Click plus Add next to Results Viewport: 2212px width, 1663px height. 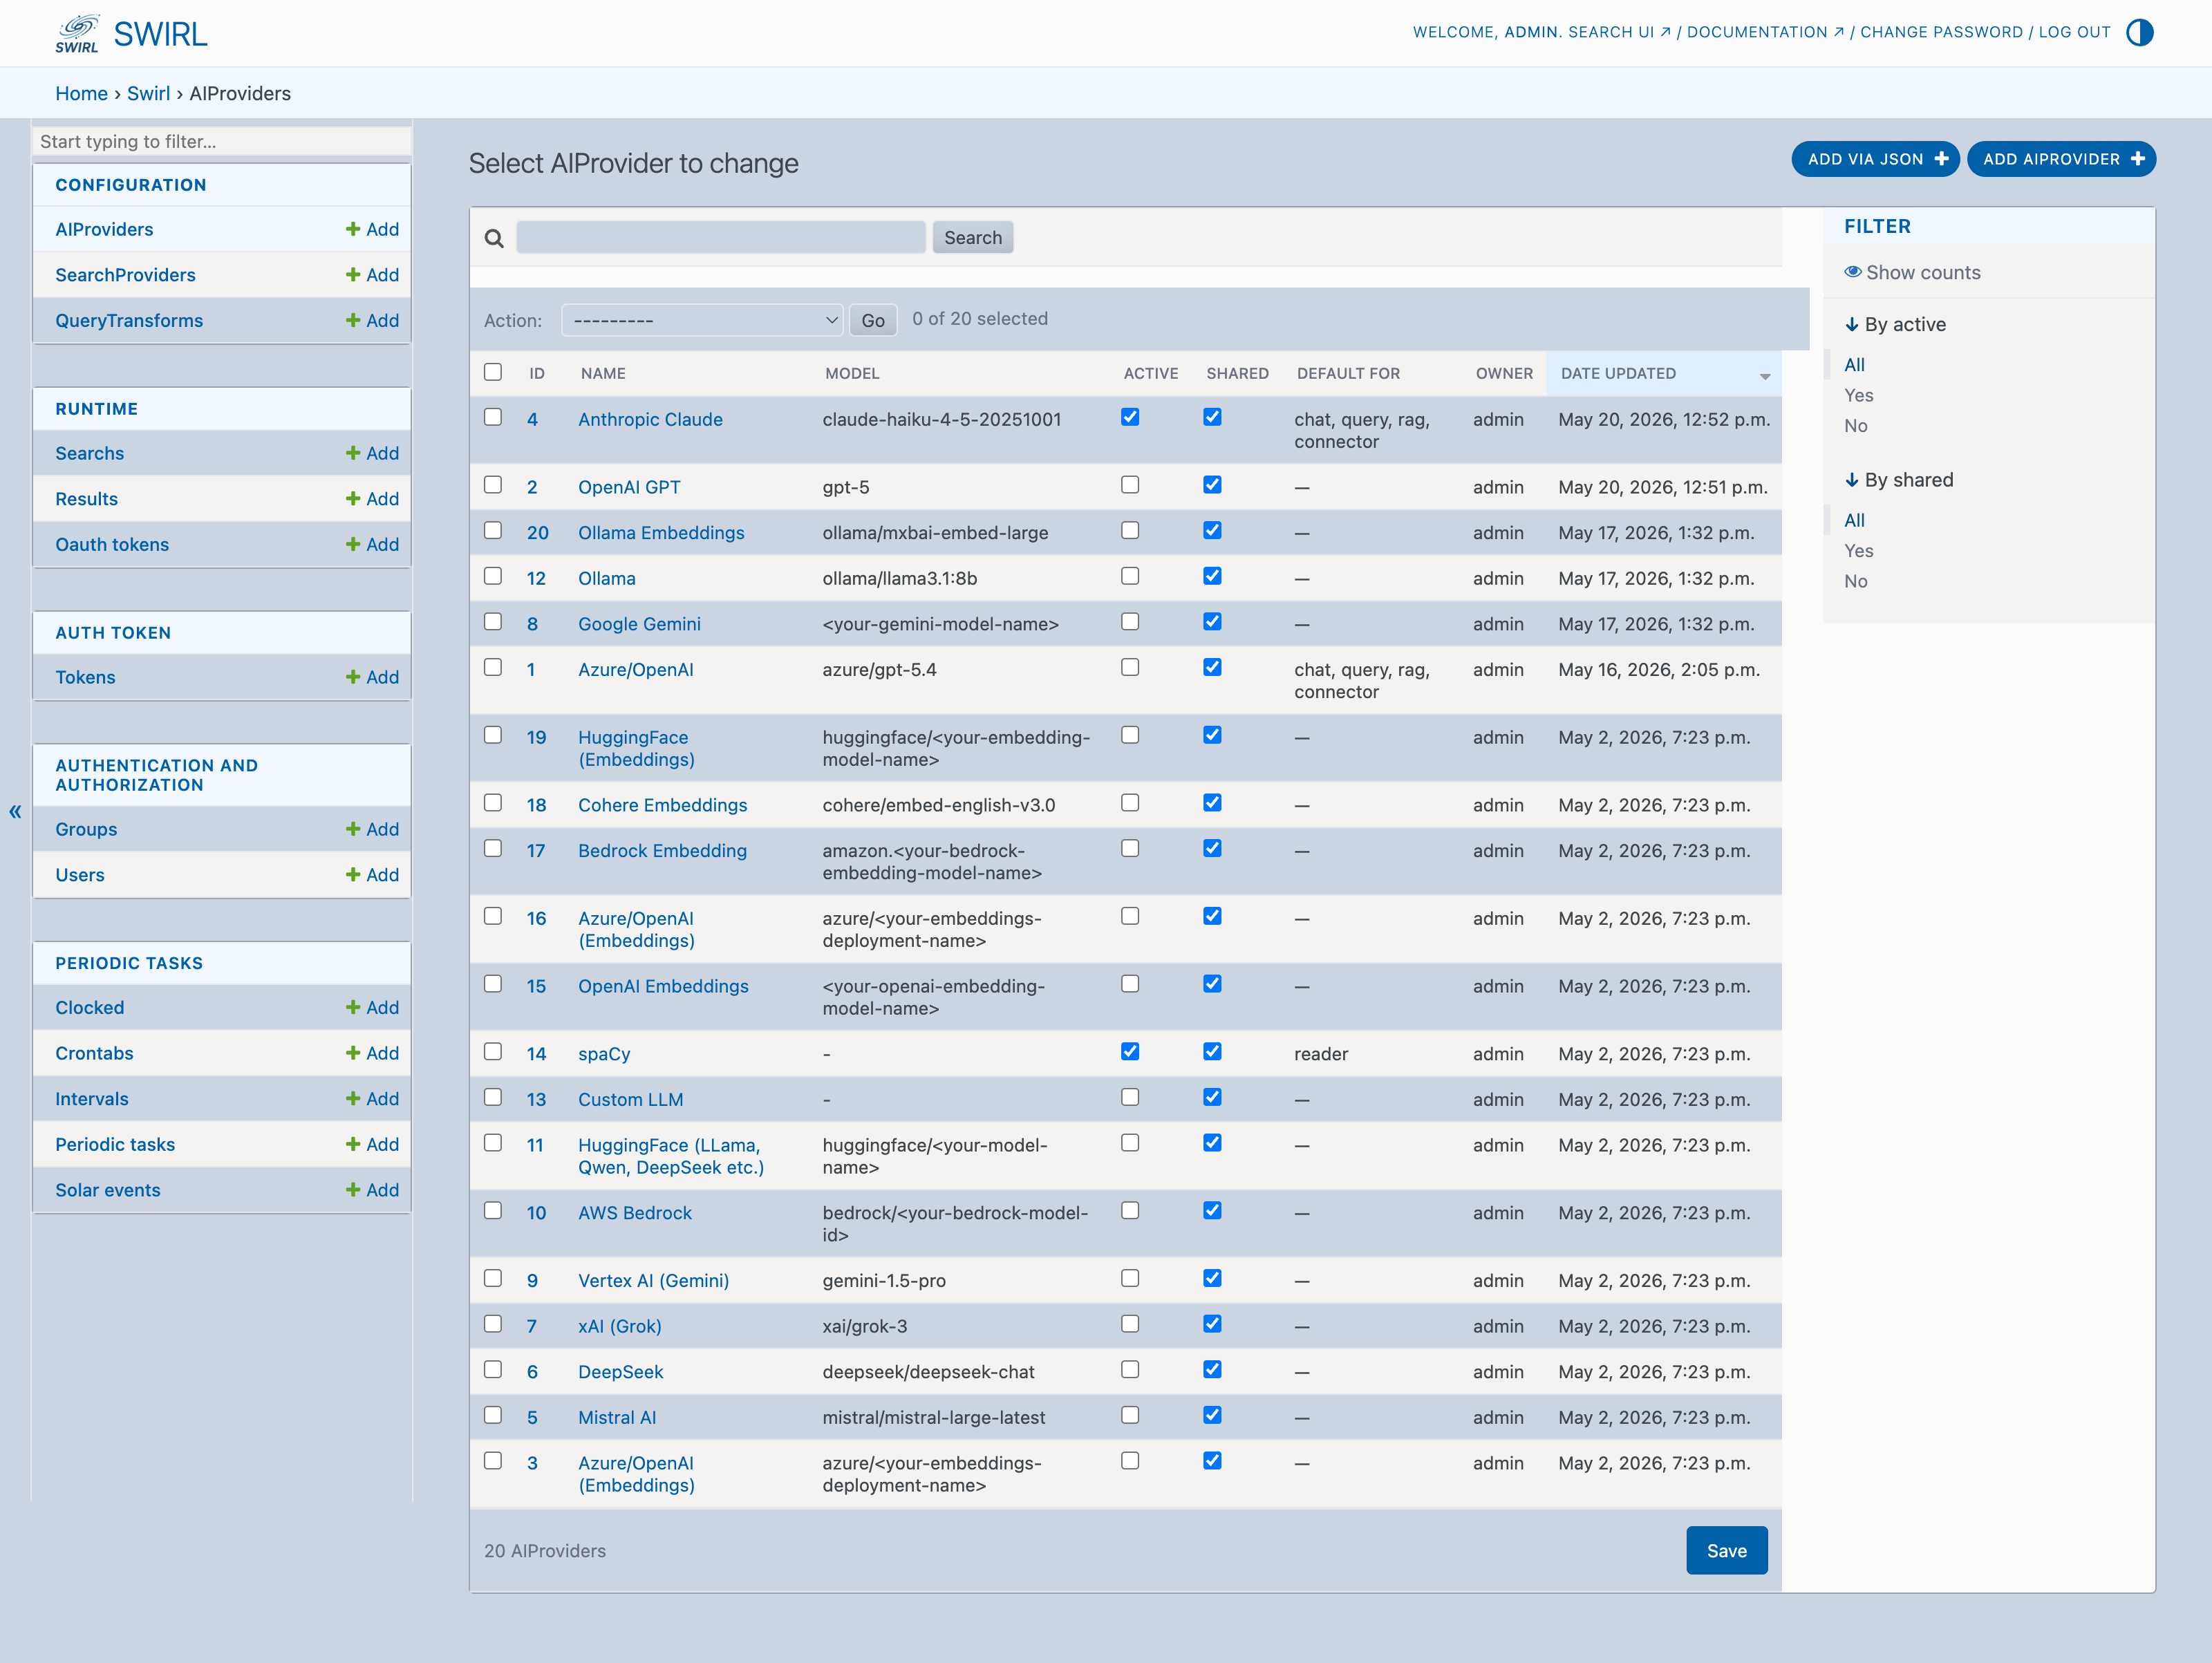pyautogui.click(x=372, y=499)
